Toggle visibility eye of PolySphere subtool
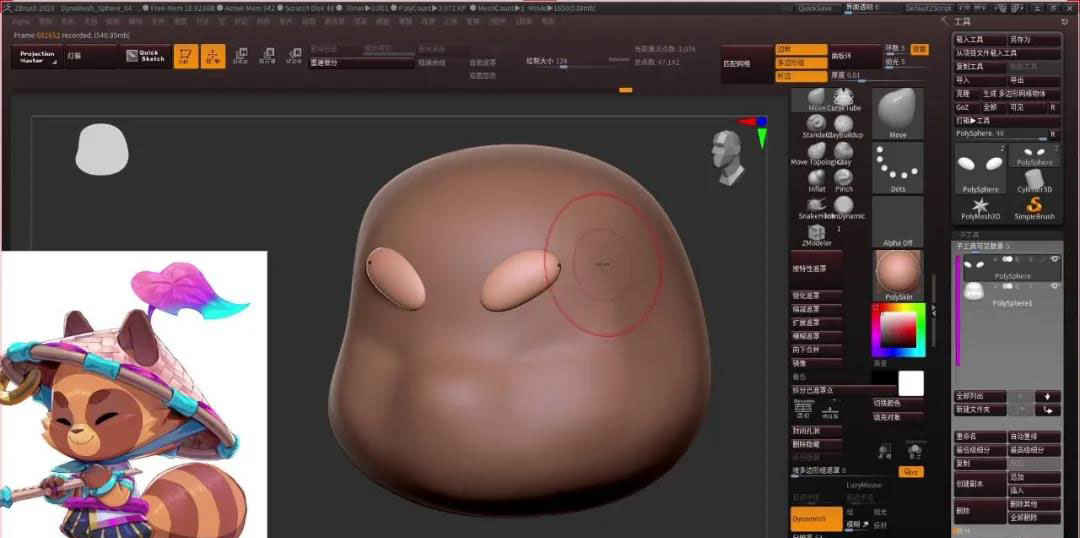The image size is (1080, 538). [1054, 259]
